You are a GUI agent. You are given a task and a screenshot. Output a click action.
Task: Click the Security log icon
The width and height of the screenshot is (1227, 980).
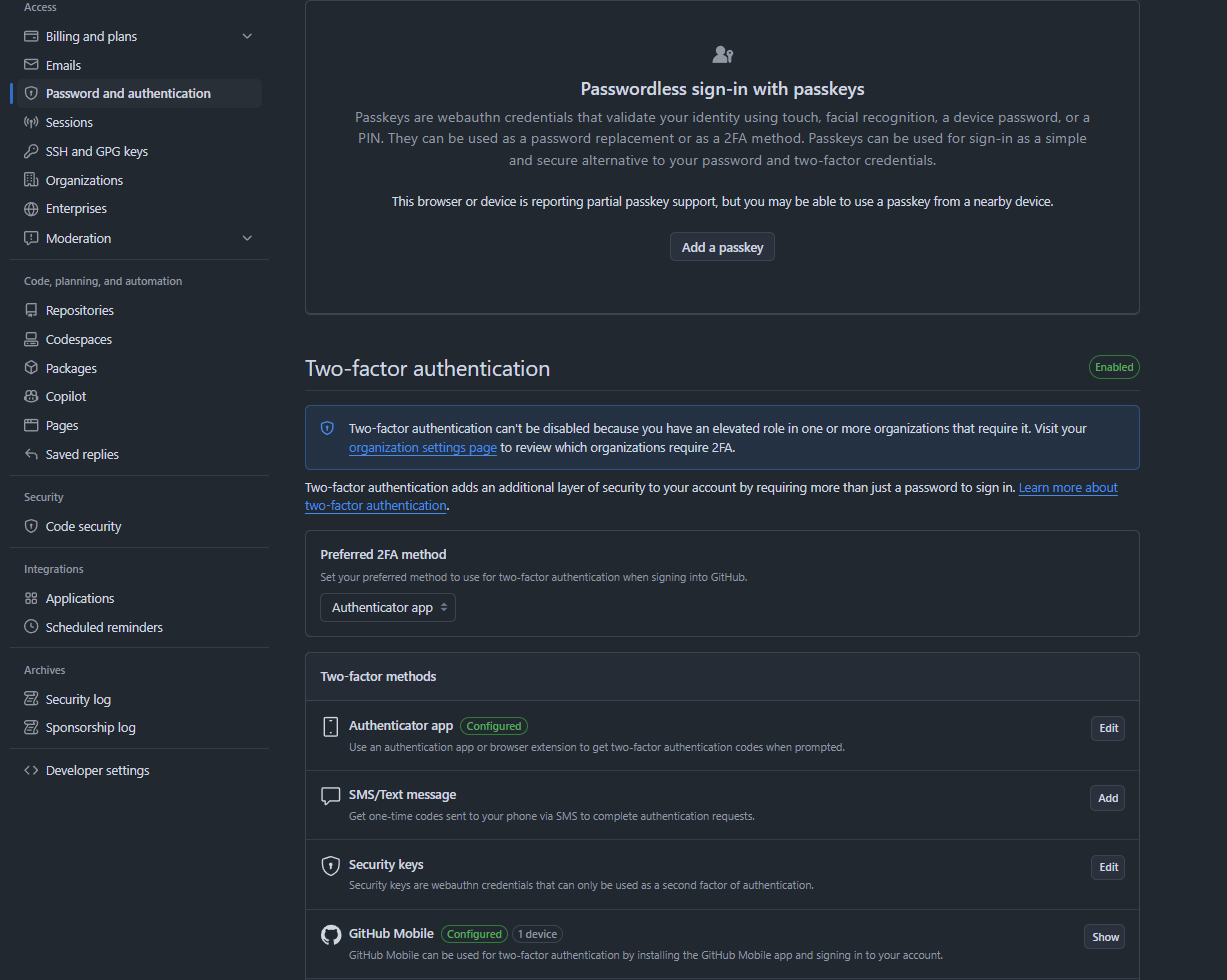pos(31,700)
